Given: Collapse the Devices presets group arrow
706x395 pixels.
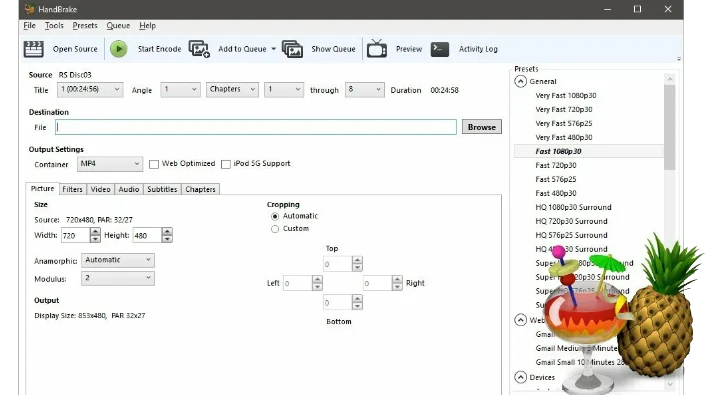Looking at the screenshot, I should [x=520, y=377].
